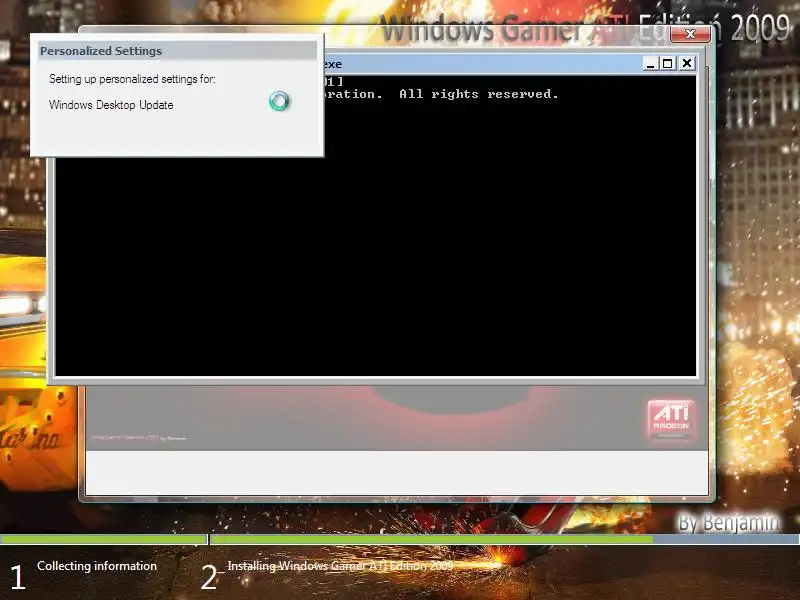The width and height of the screenshot is (800, 600).
Task: Click 'All rights reserved.' console text
Action: 479,94
